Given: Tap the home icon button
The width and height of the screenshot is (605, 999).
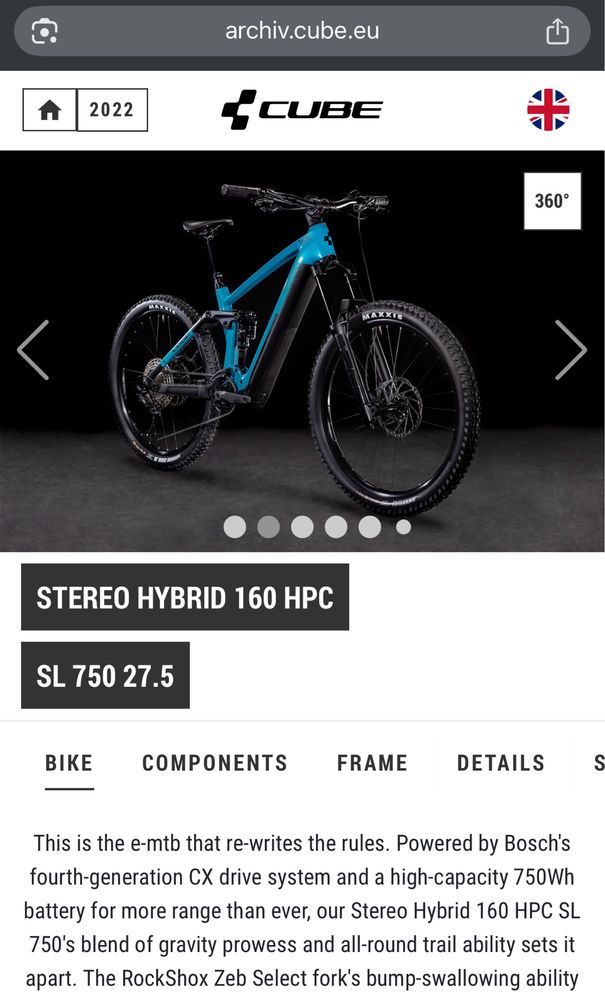Looking at the screenshot, I should tap(50, 110).
